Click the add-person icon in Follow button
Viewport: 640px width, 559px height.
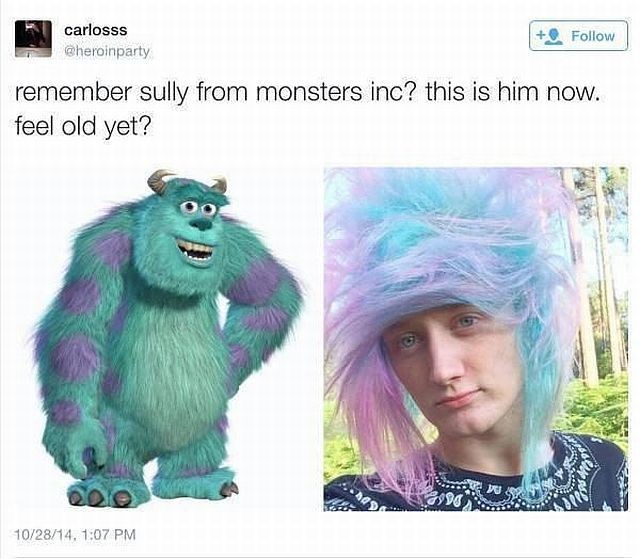549,36
